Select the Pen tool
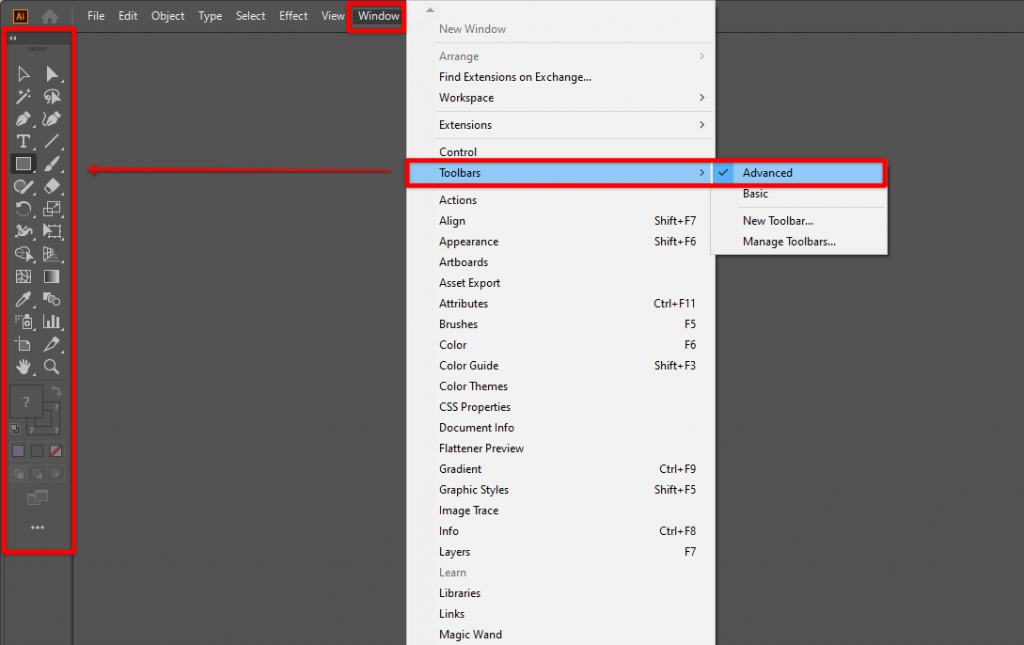 [24, 119]
